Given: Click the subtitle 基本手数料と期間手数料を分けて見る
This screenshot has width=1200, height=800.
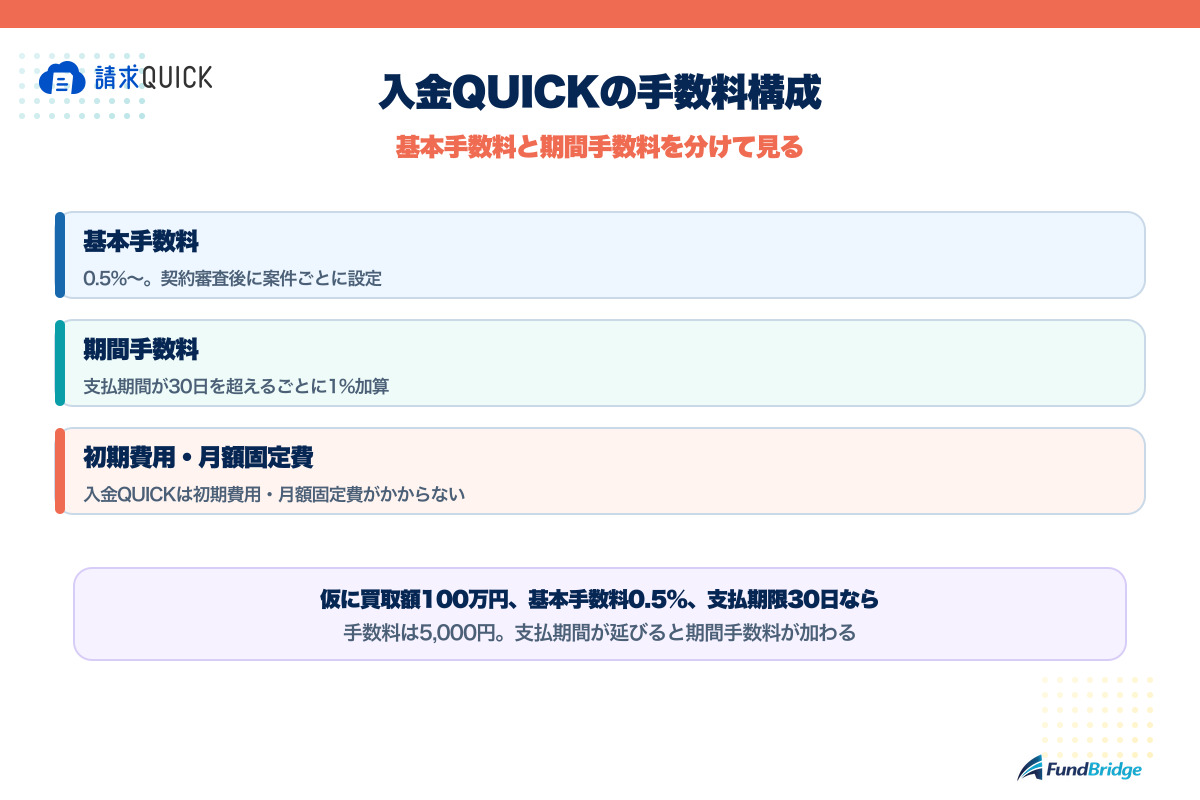Looking at the screenshot, I should (600, 148).
